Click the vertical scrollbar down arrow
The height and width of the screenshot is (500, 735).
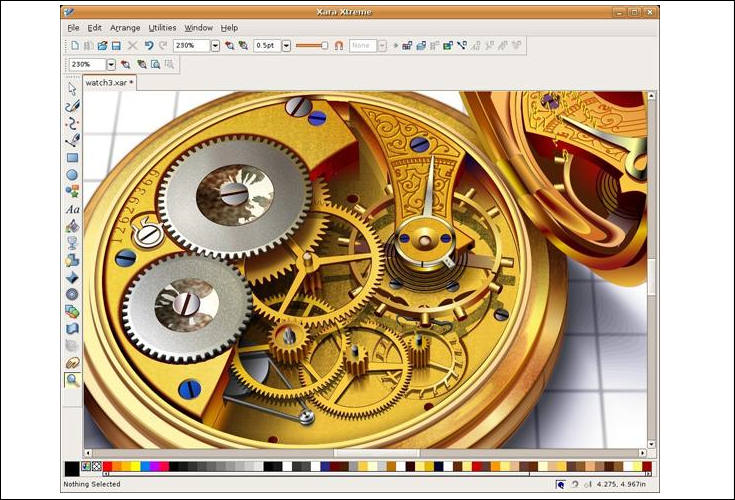pyautogui.click(x=652, y=444)
